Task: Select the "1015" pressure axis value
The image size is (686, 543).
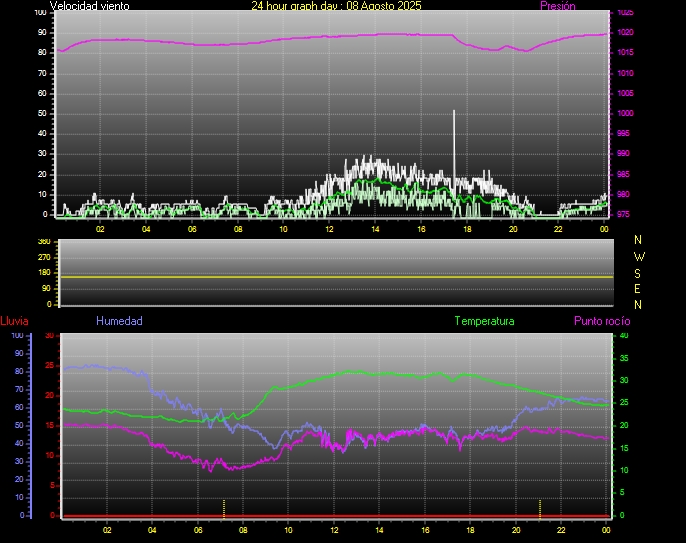Action: 626,53
